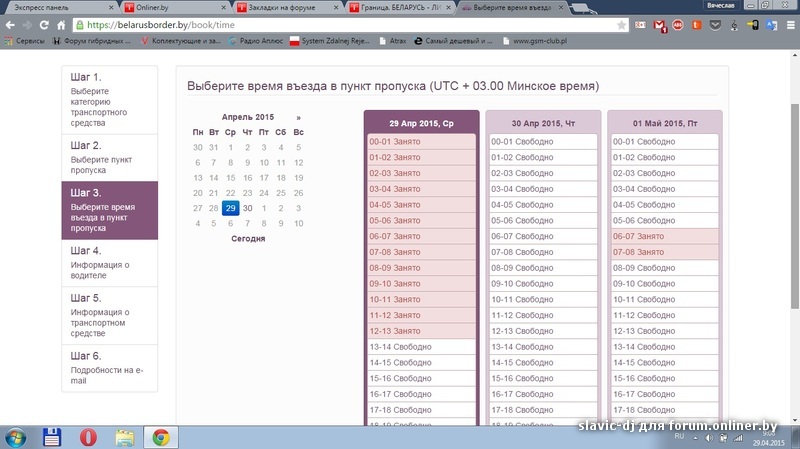The height and width of the screenshot is (449, 800).
Task: Switch to the Onliner.by tab
Action: coord(173,8)
